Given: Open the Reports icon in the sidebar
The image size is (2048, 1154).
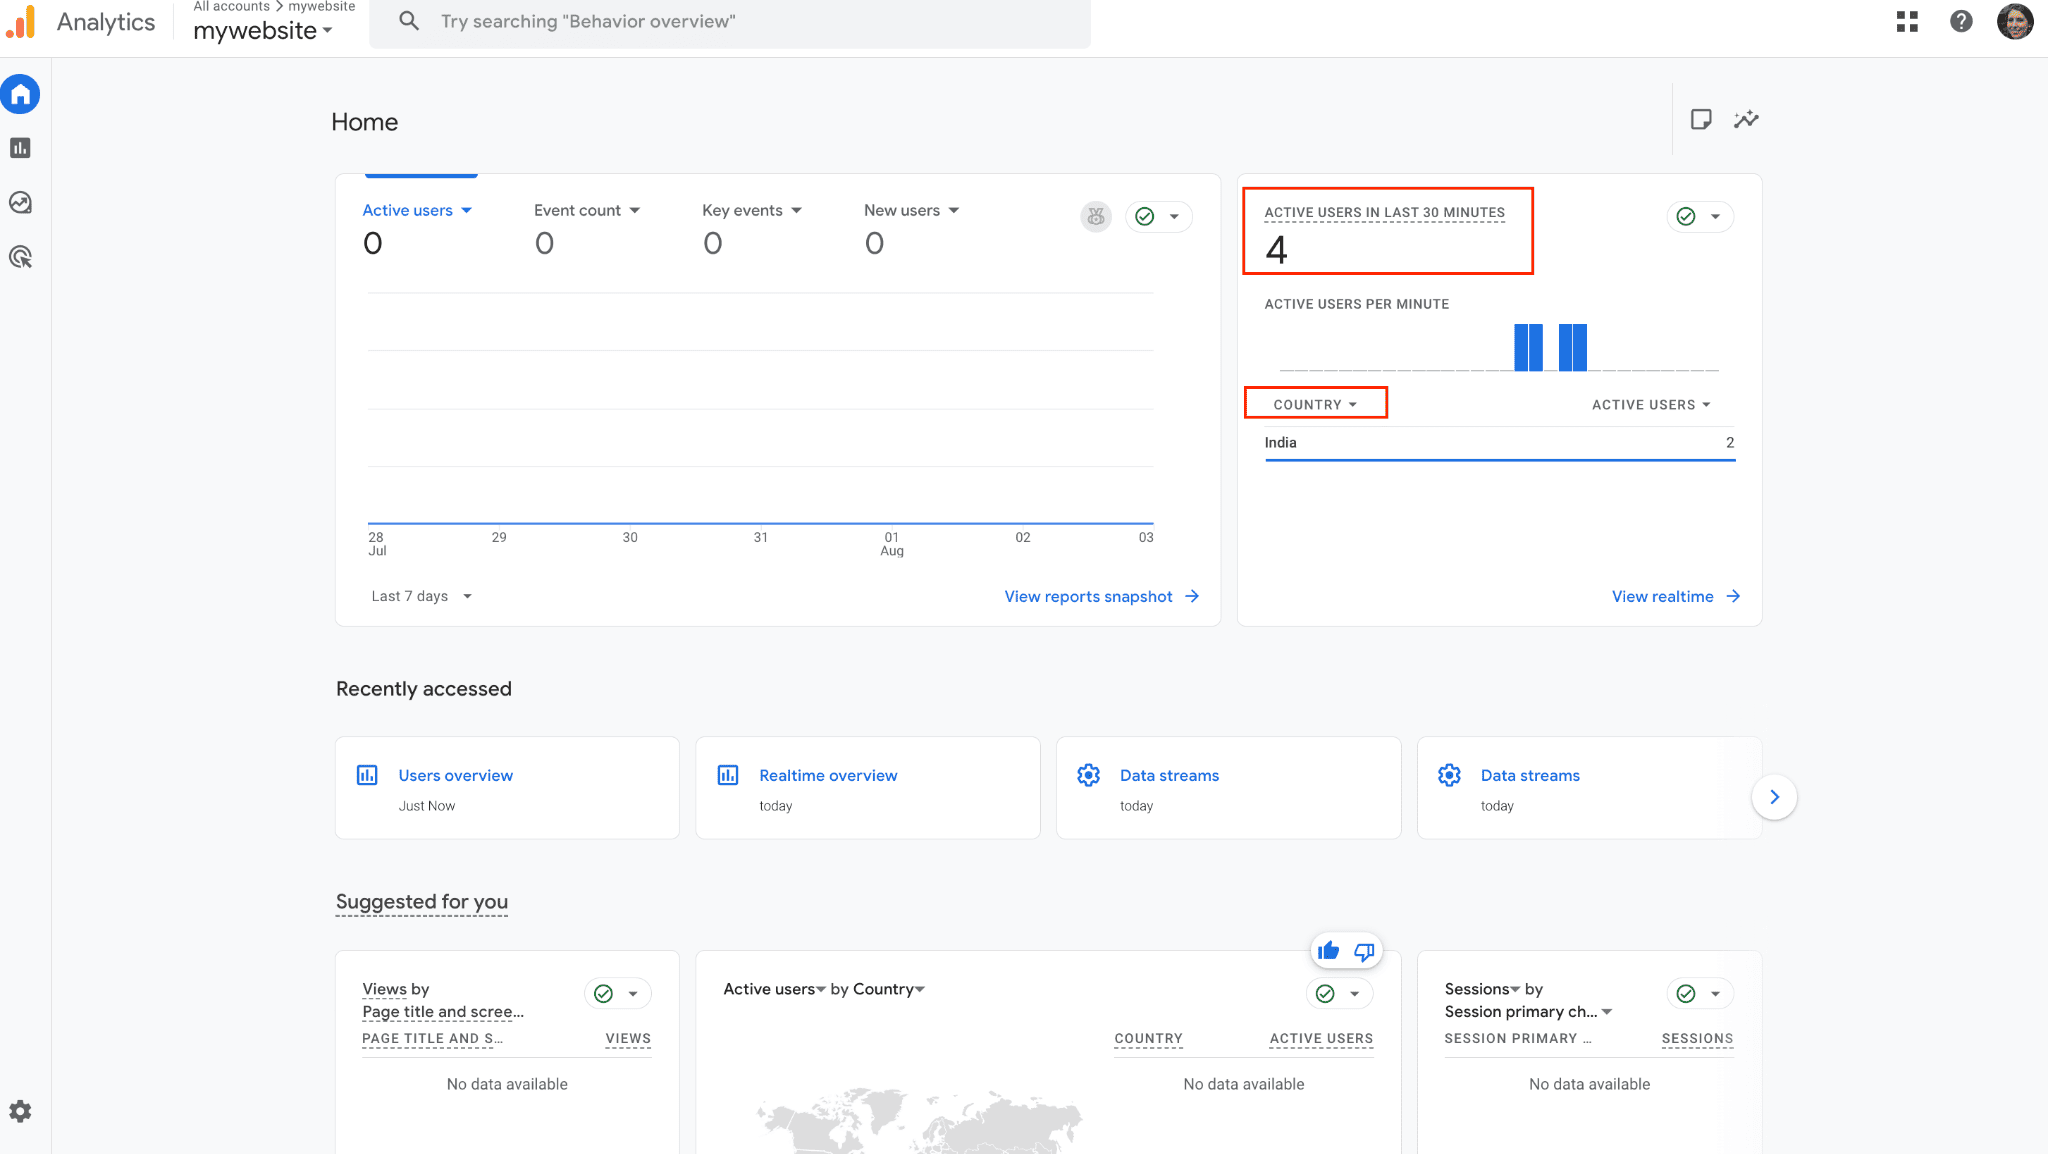Looking at the screenshot, I should pyautogui.click(x=20, y=148).
